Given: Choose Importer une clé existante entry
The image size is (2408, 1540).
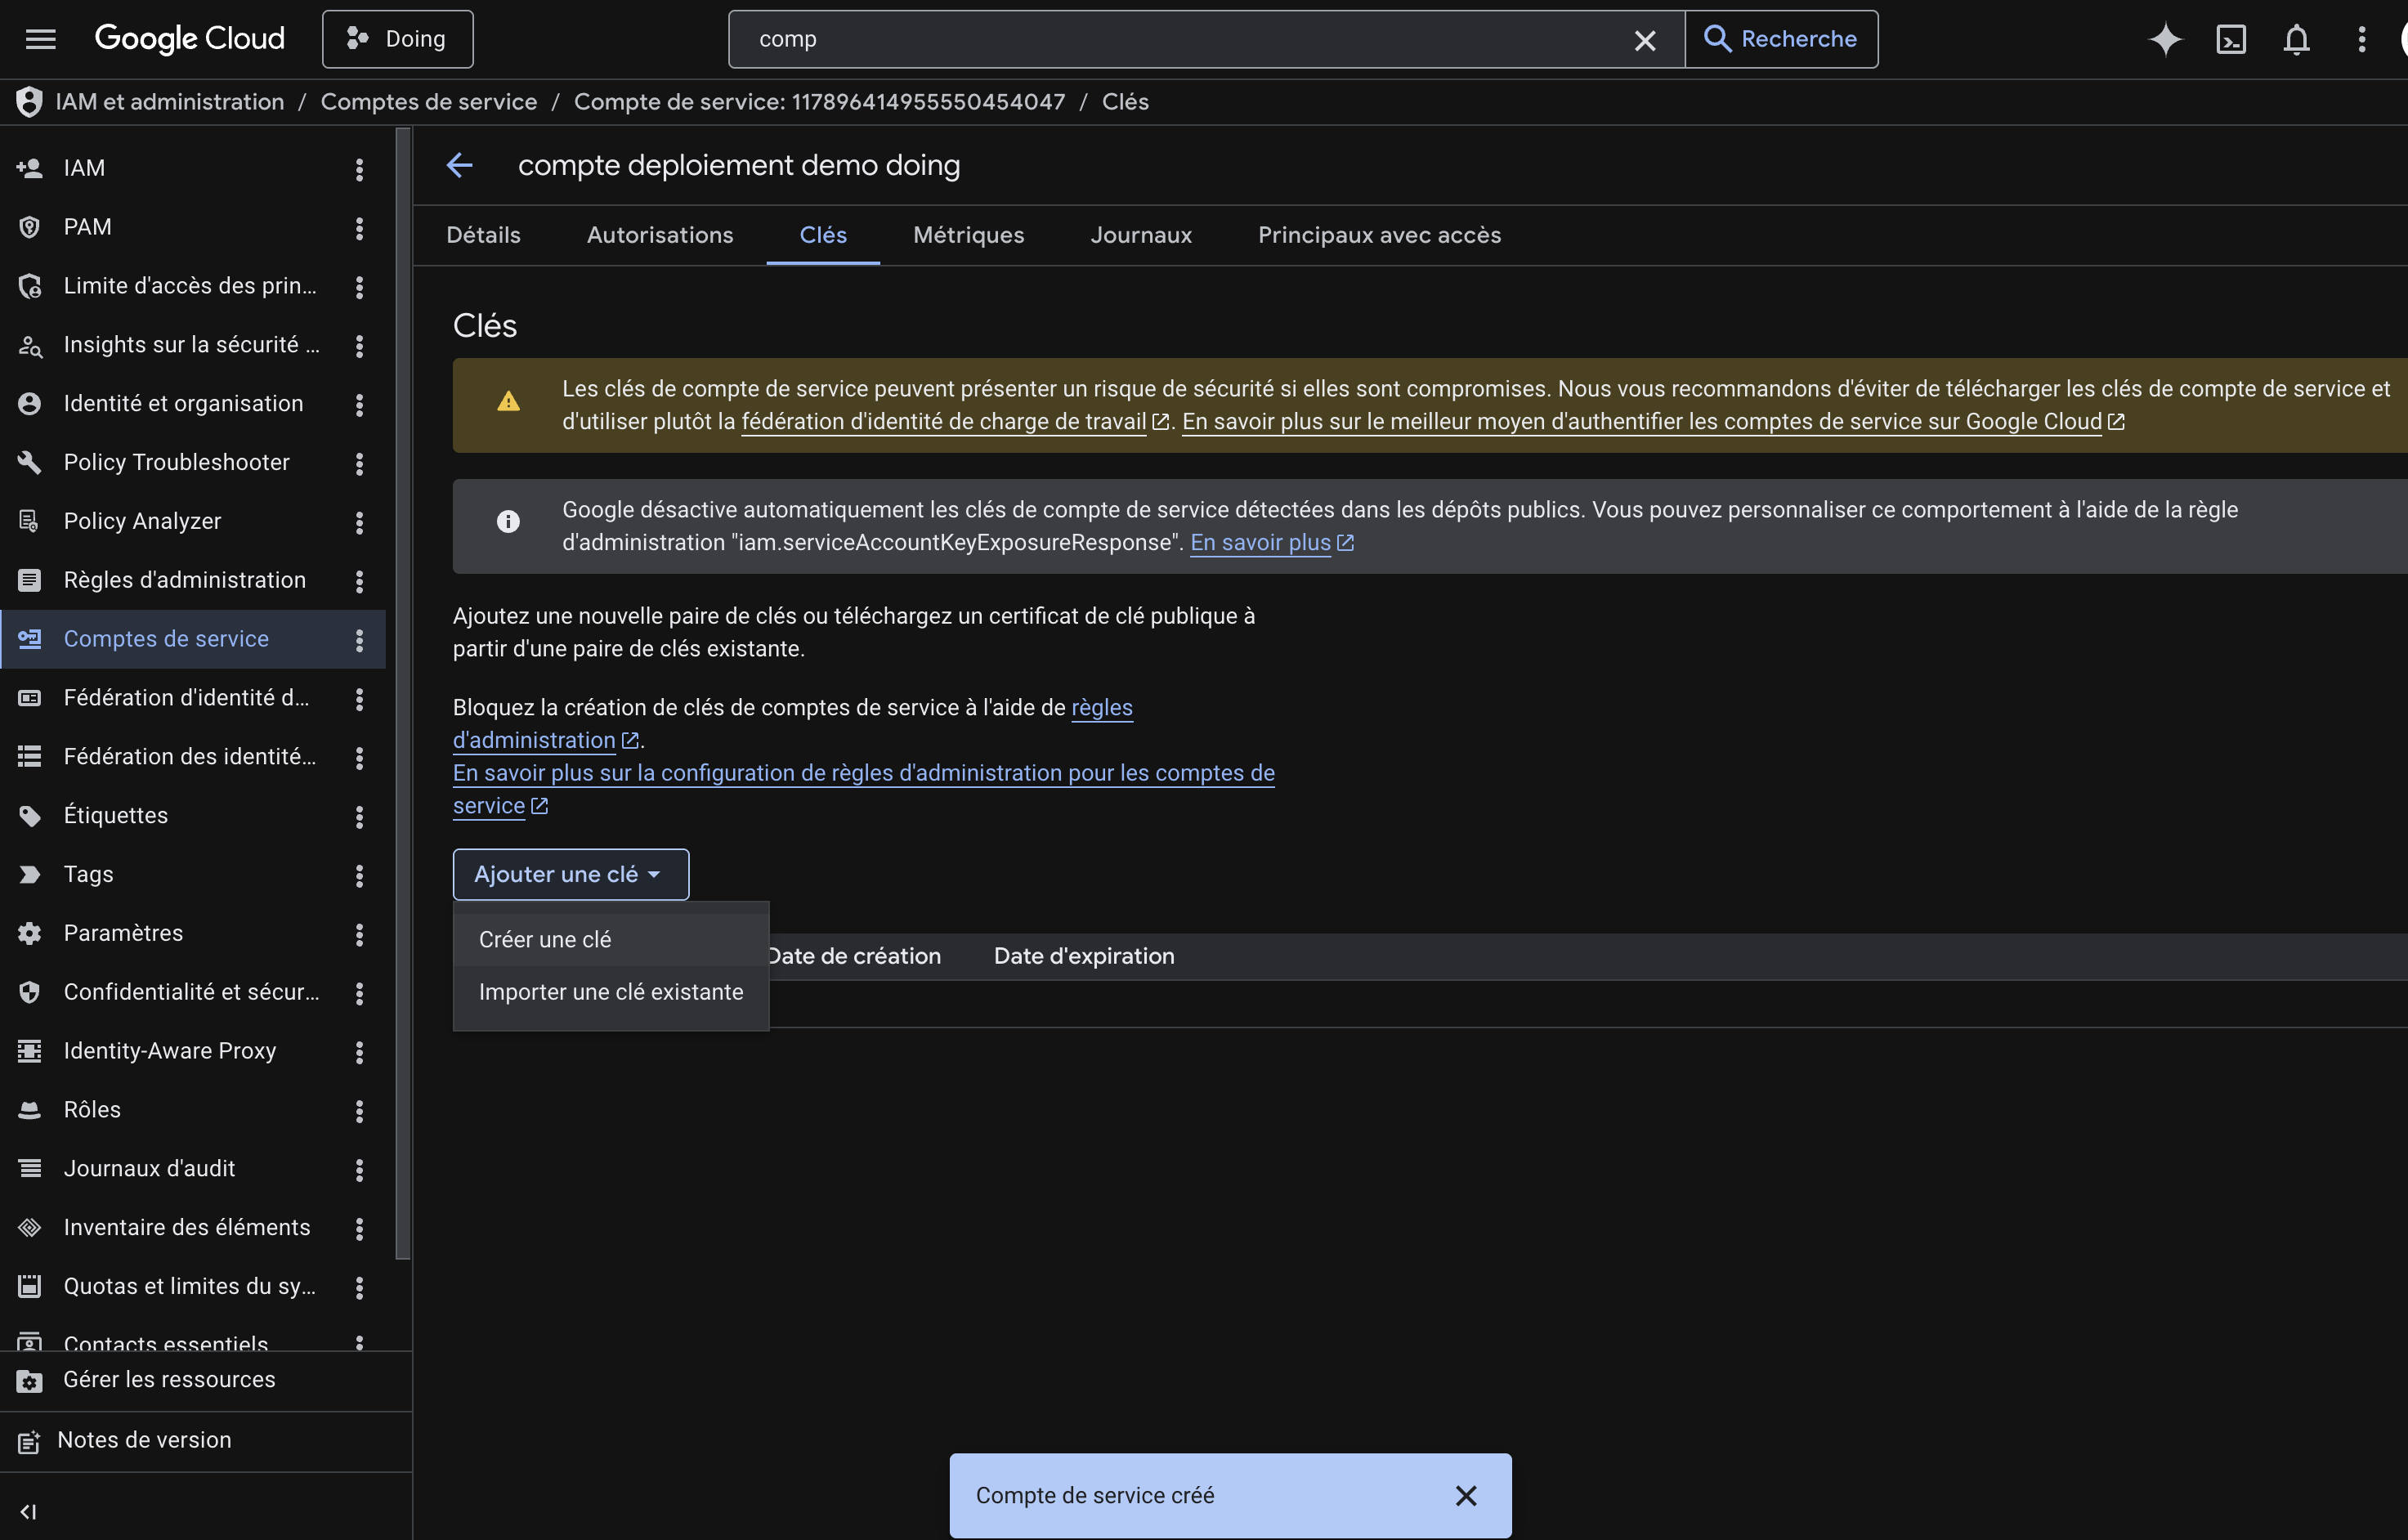Looking at the screenshot, I should (x=611, y=992).
